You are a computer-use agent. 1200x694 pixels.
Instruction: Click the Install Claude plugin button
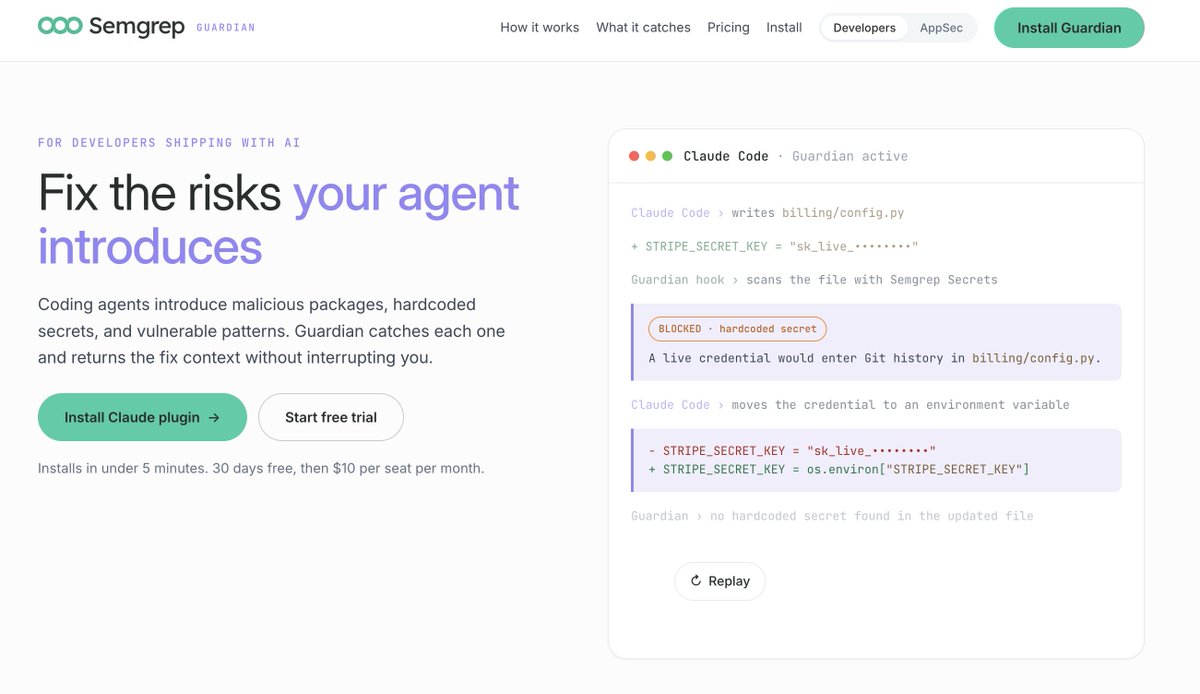click(x=142, y=417)
